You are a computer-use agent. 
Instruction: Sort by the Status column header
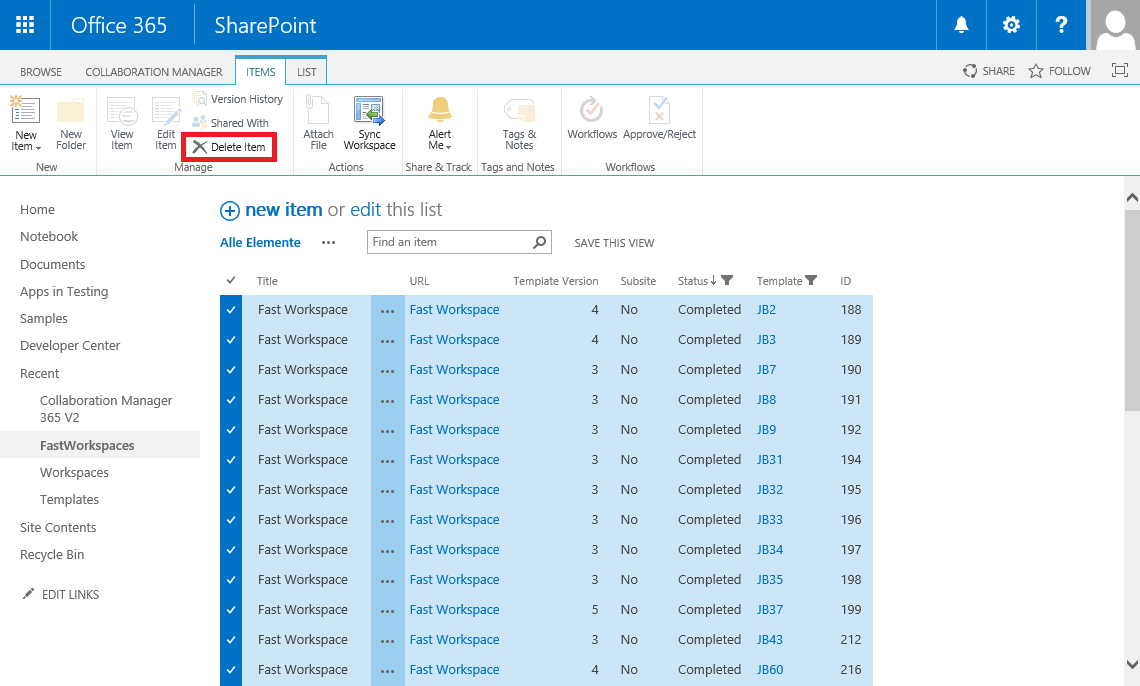tap(693, 281)
